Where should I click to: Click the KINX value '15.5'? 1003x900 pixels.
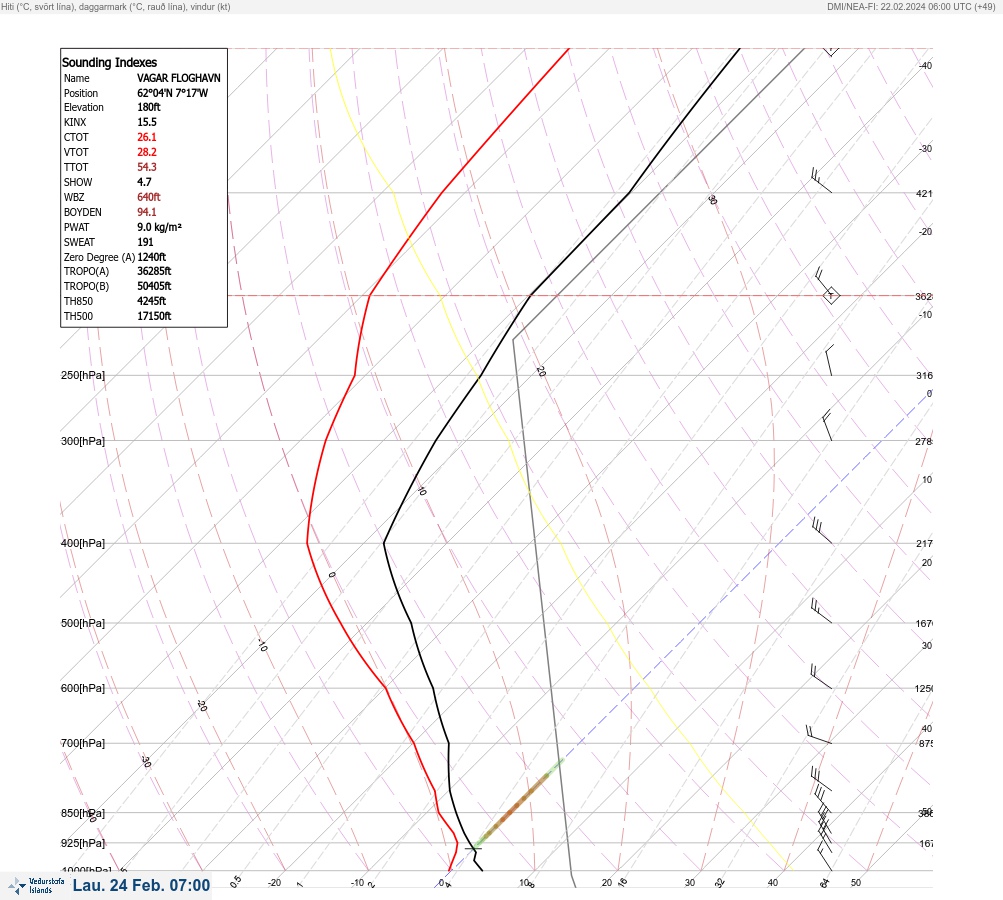(x=146, y=122)
